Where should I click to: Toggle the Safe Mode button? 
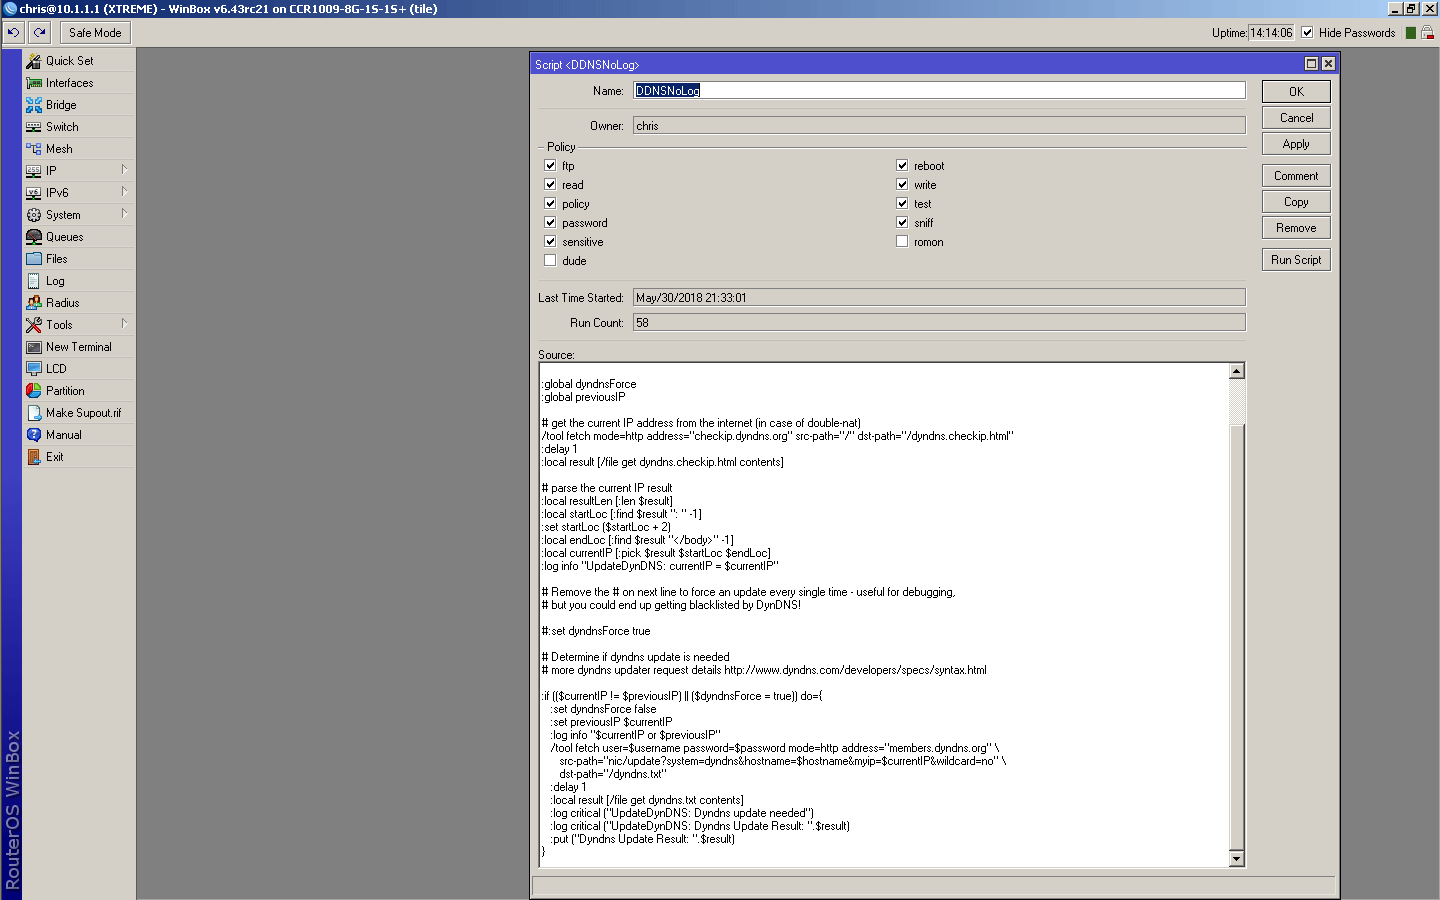tap(95, 33)
